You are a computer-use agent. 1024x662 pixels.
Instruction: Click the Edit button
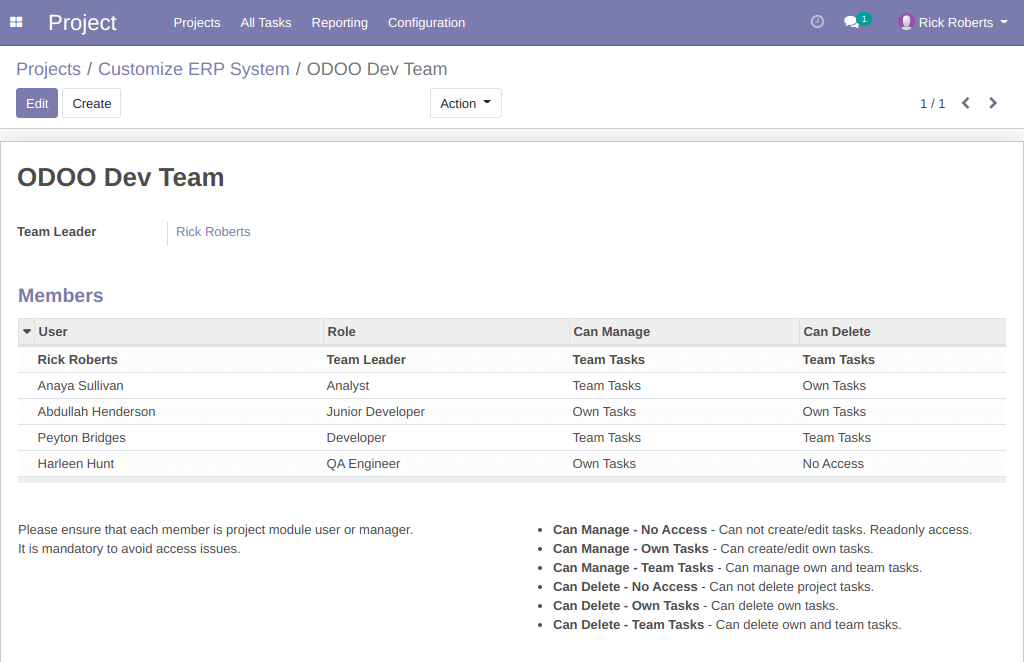[x=36, y=102]
